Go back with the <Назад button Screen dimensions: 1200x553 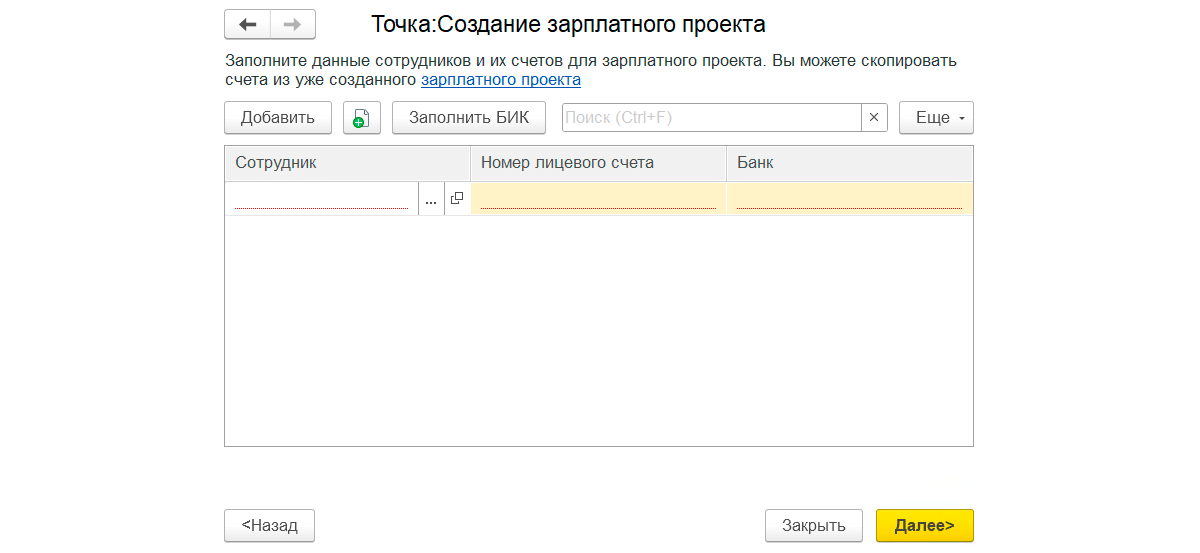(270, 525)
